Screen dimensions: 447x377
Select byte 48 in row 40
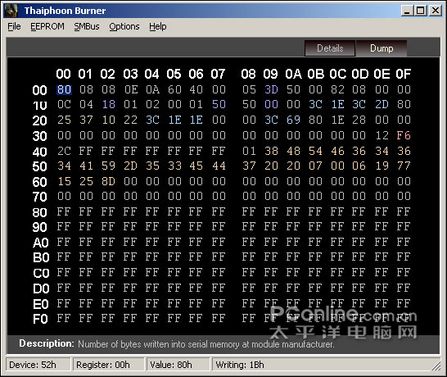tap(293, 151)
